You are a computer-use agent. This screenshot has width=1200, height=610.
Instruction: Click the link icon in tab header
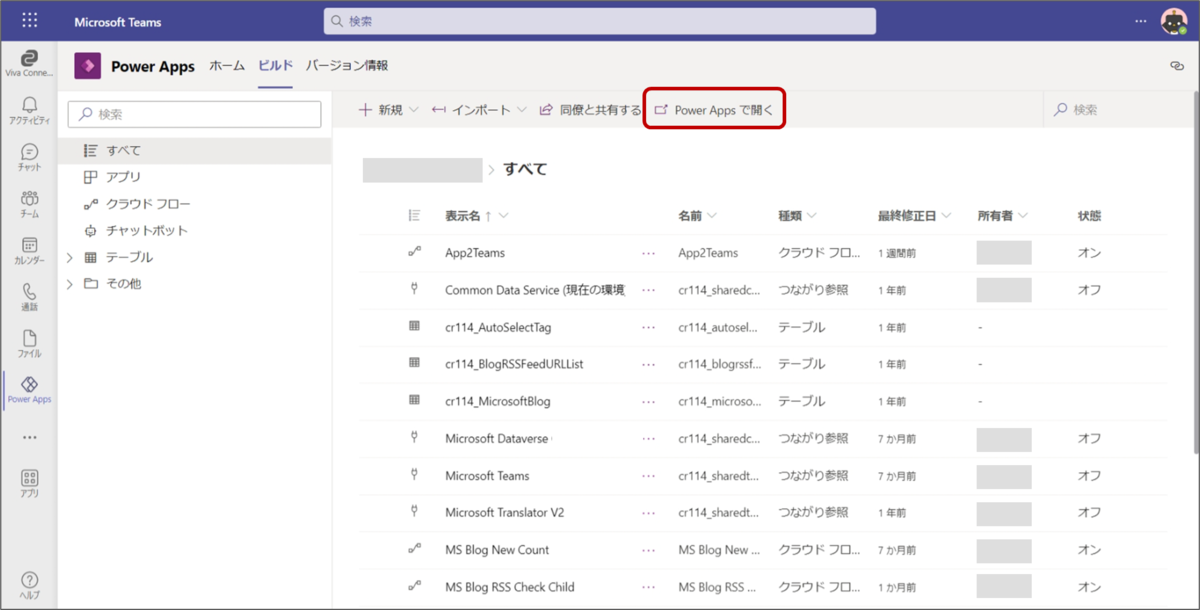(x=1177, y=66)
